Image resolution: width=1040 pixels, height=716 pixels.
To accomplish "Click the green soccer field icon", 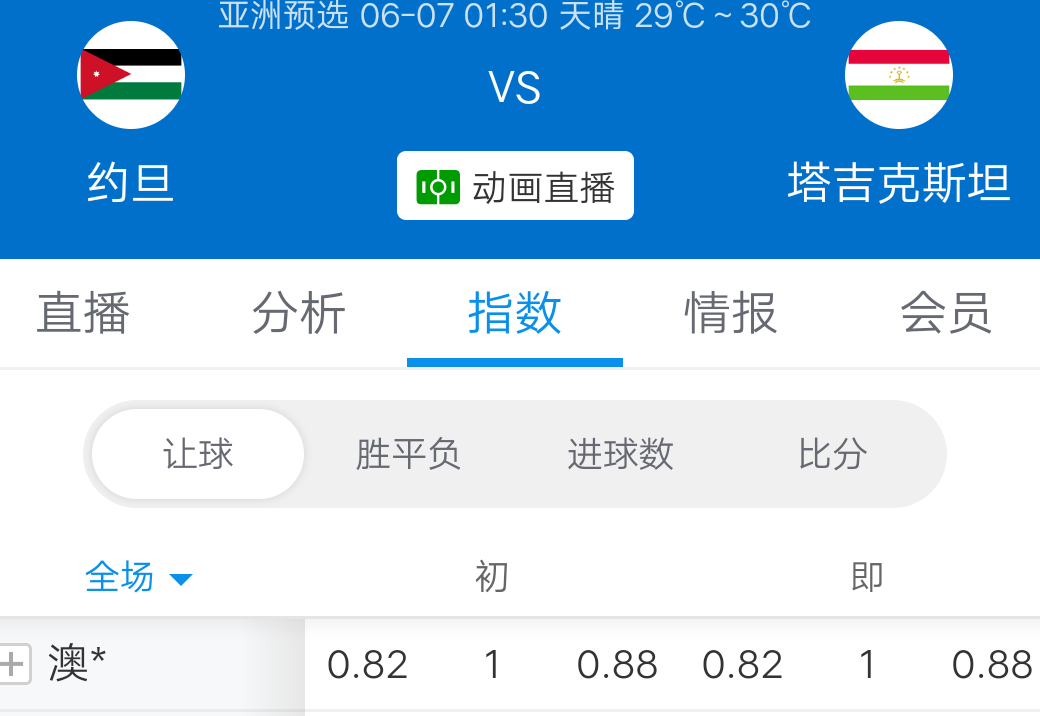I will [438, 187].
